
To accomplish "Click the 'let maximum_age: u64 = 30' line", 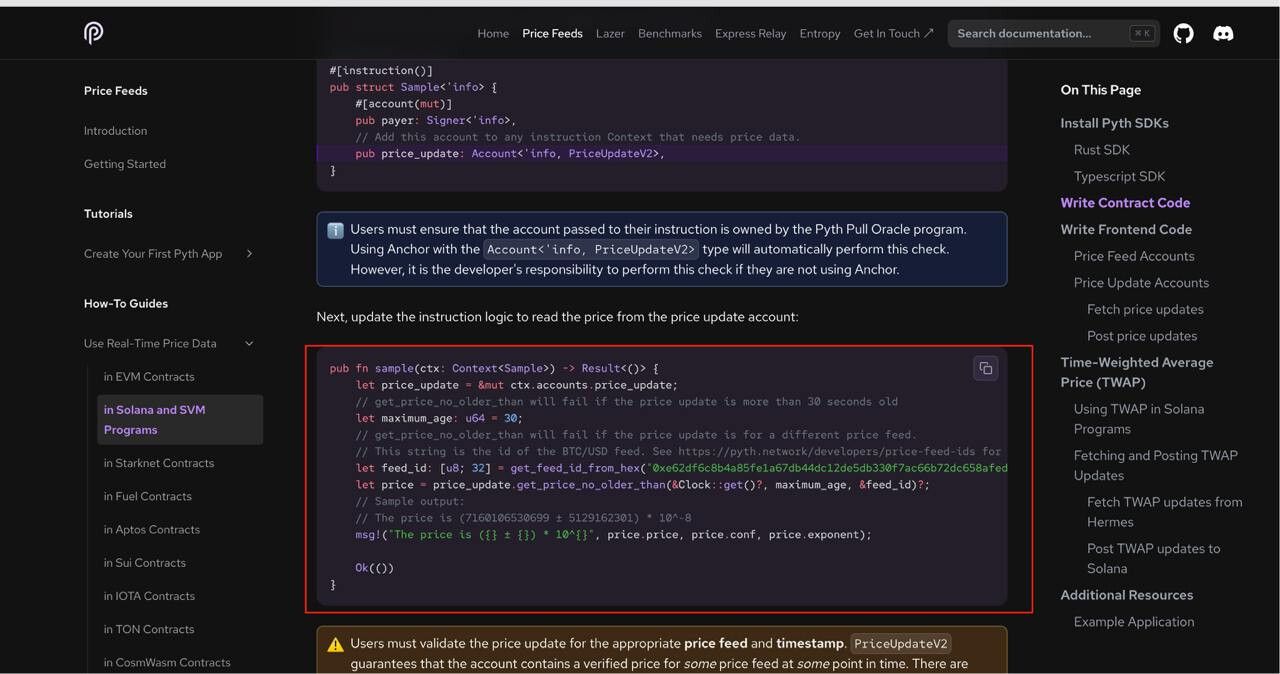I will [439, 418].
